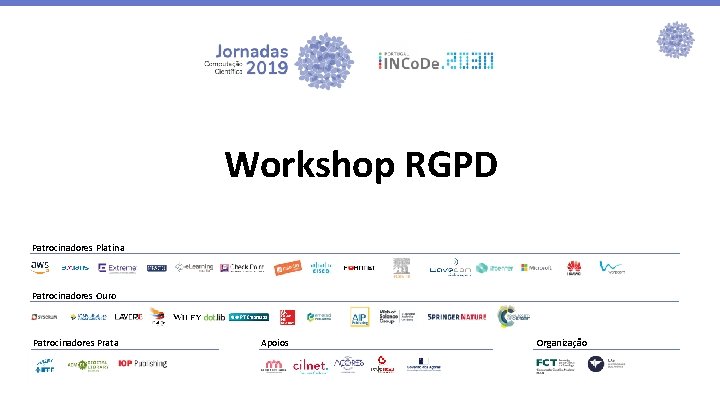Click the dark circular FCCN logo
Viewport: 720px width, 405px height.
(596, 364)
